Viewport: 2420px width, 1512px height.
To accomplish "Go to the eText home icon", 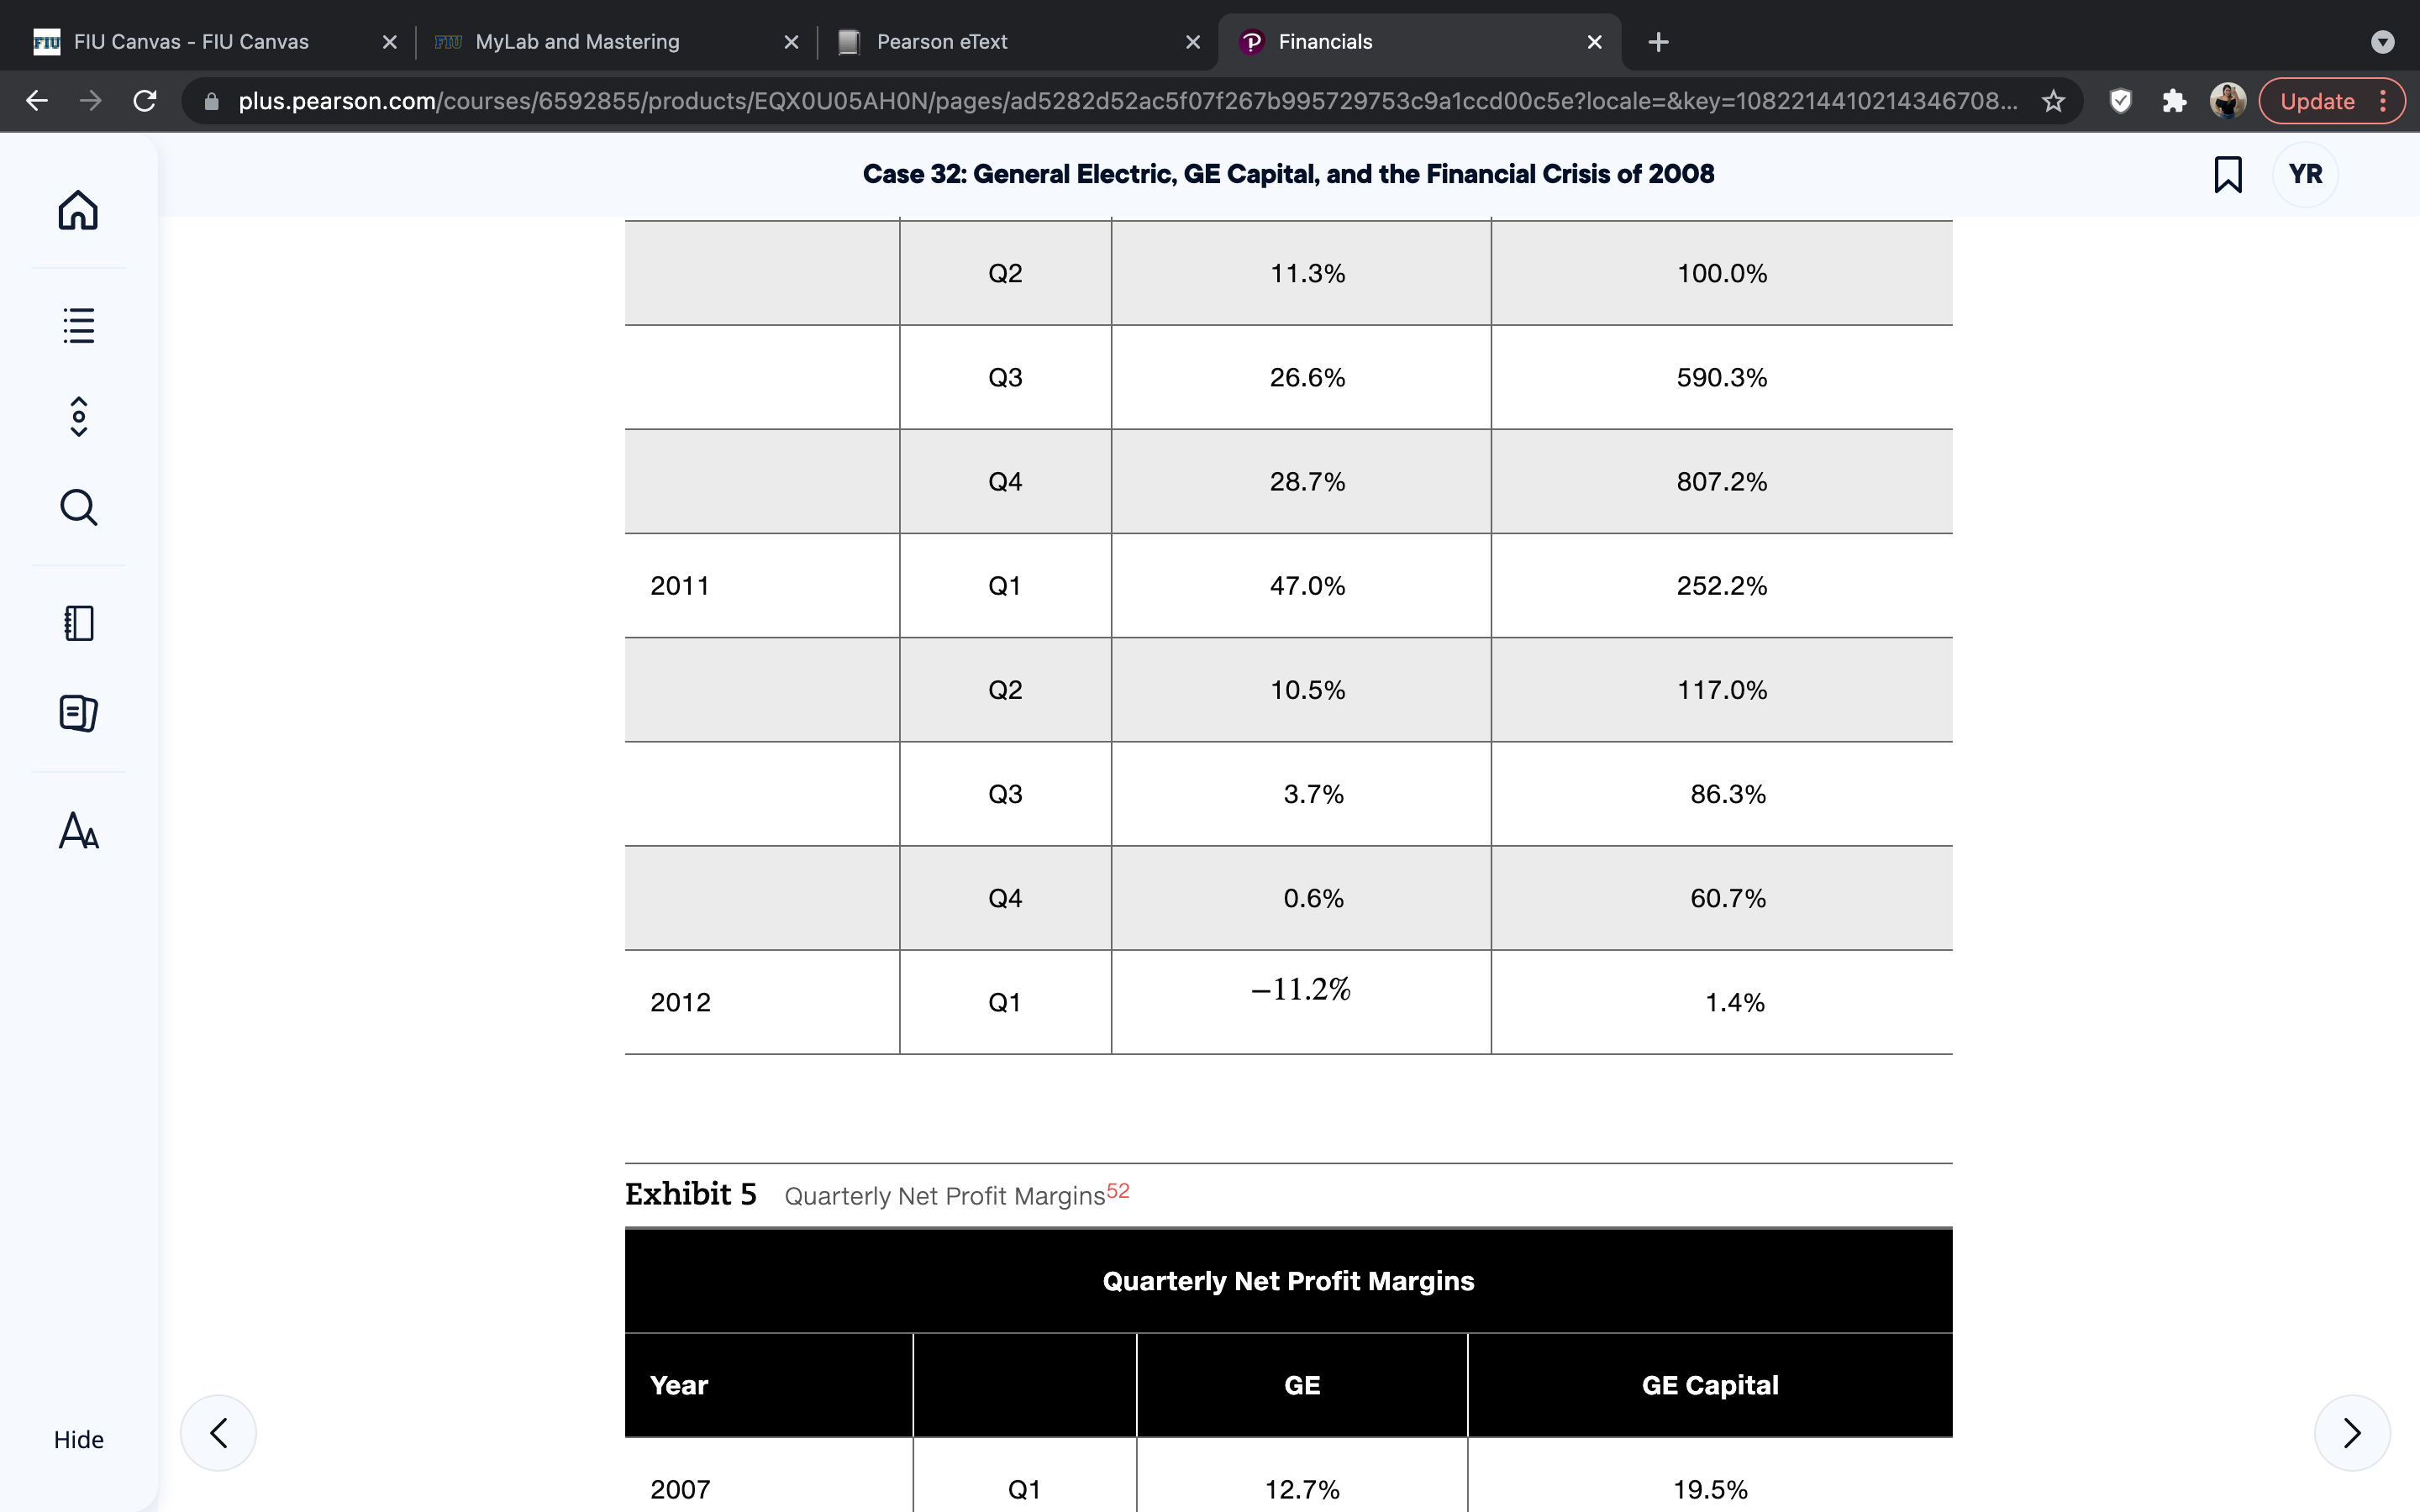I will coord(78,210).
